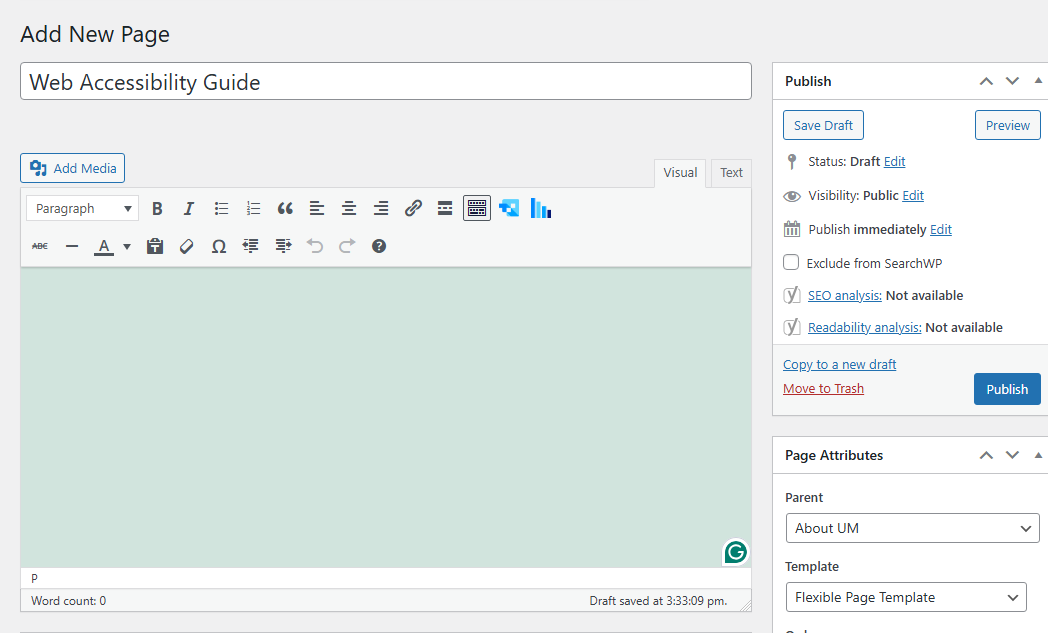Toggle the toolbar kitchen sink
The height and width of the screenshot is (633, 1048).
pyautogui.click(x=477, y=209)
